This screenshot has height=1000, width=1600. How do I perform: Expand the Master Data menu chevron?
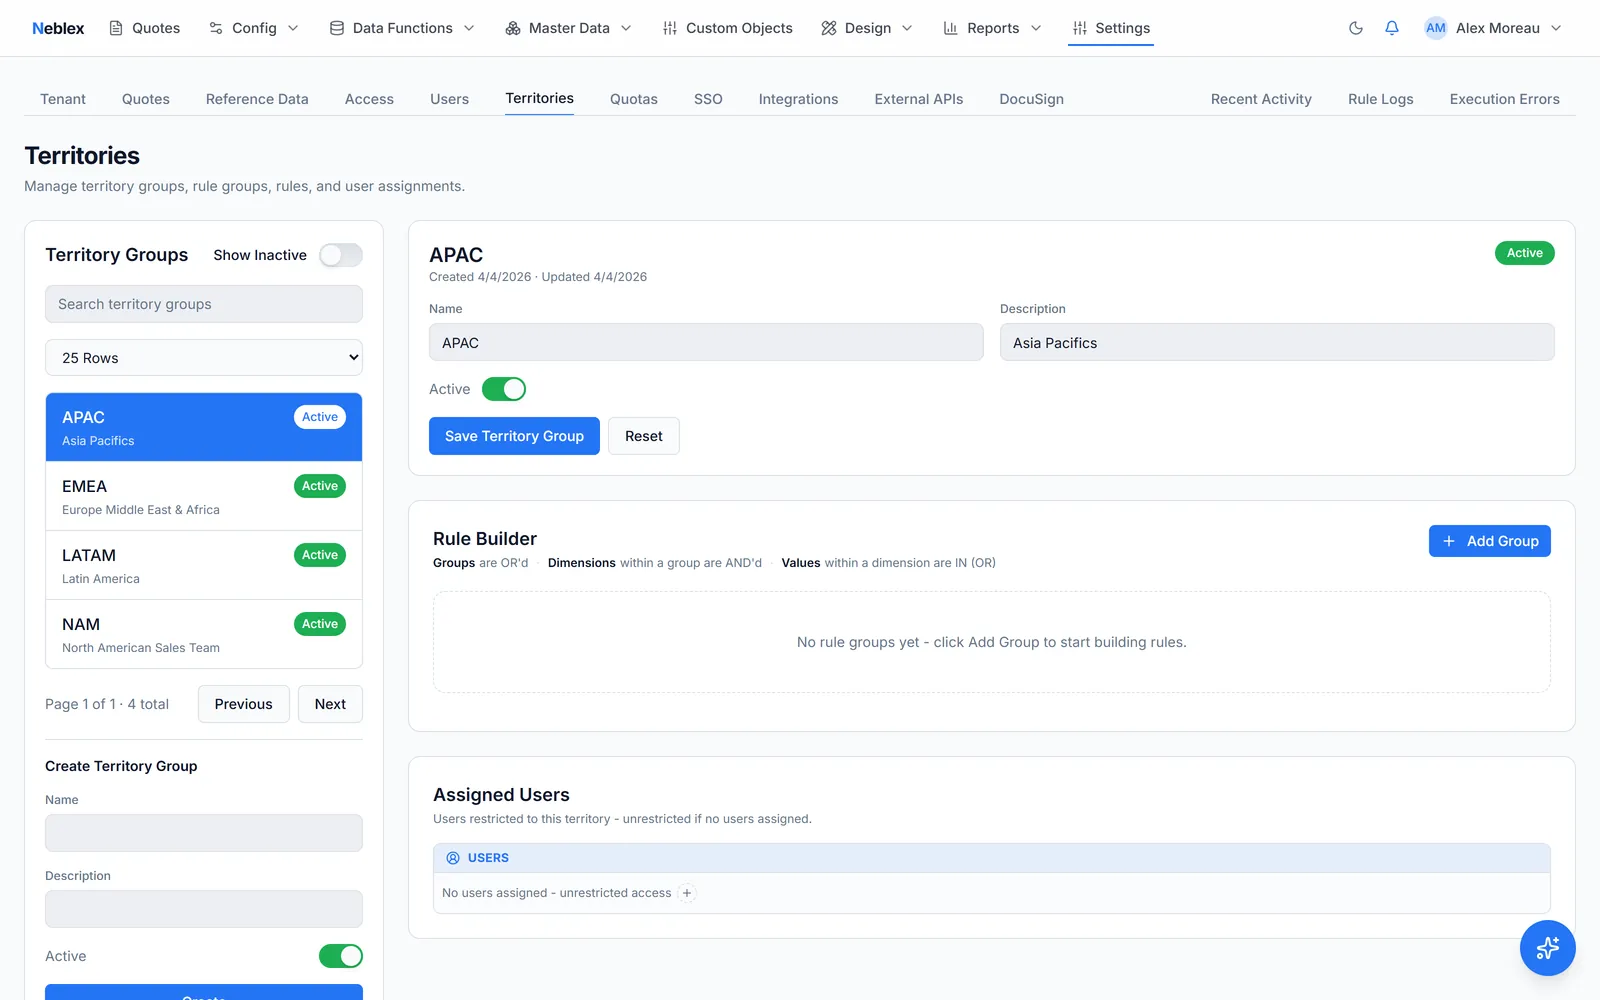[626, 28]
